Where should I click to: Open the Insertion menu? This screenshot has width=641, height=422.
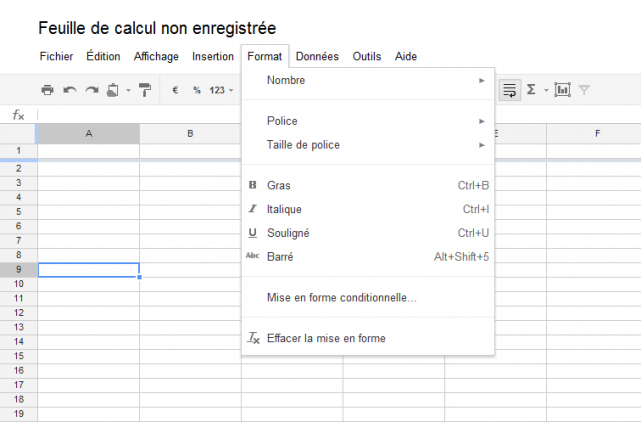(212, 57)
